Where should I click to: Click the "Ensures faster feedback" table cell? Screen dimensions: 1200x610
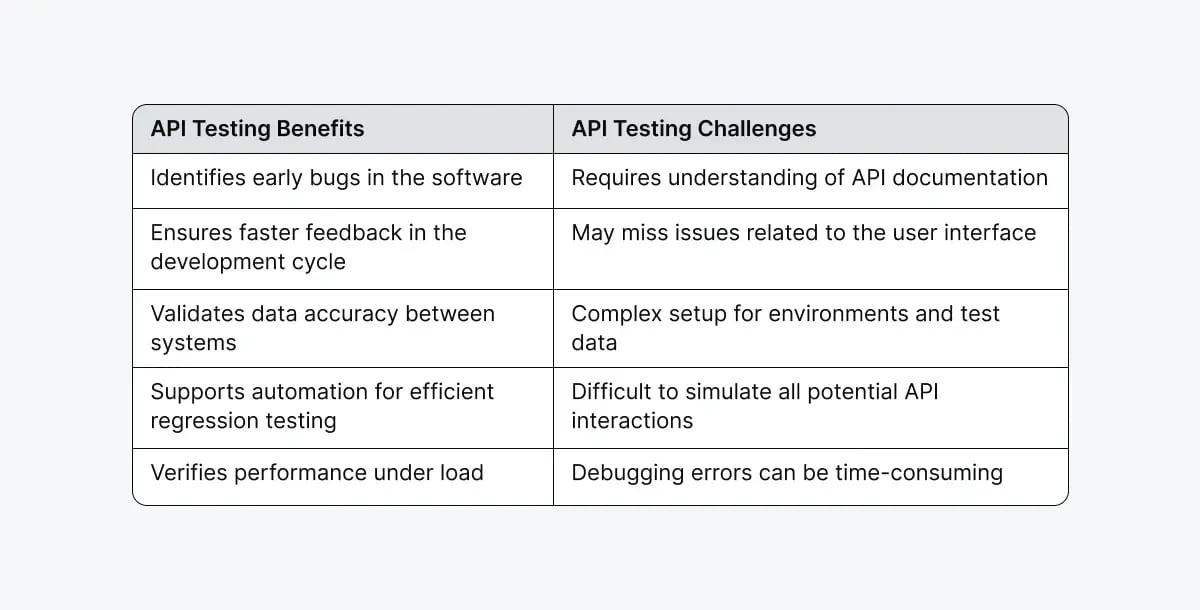tap(308, 247)
